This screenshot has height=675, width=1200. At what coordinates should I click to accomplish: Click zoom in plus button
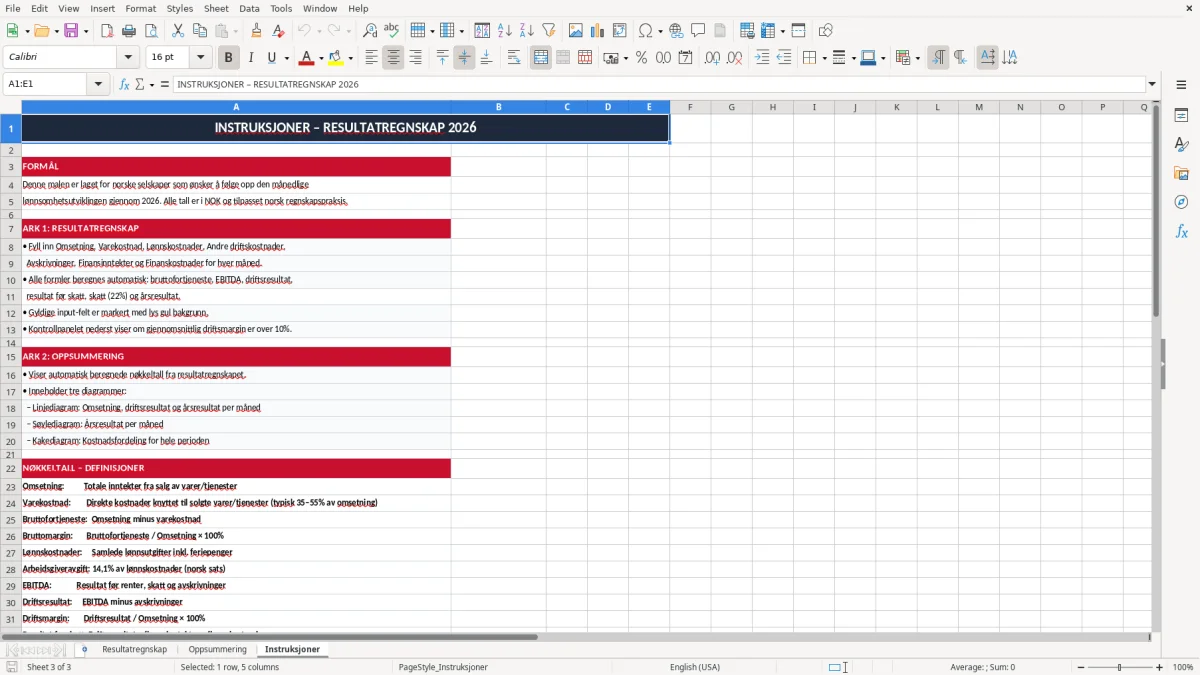1160,667
